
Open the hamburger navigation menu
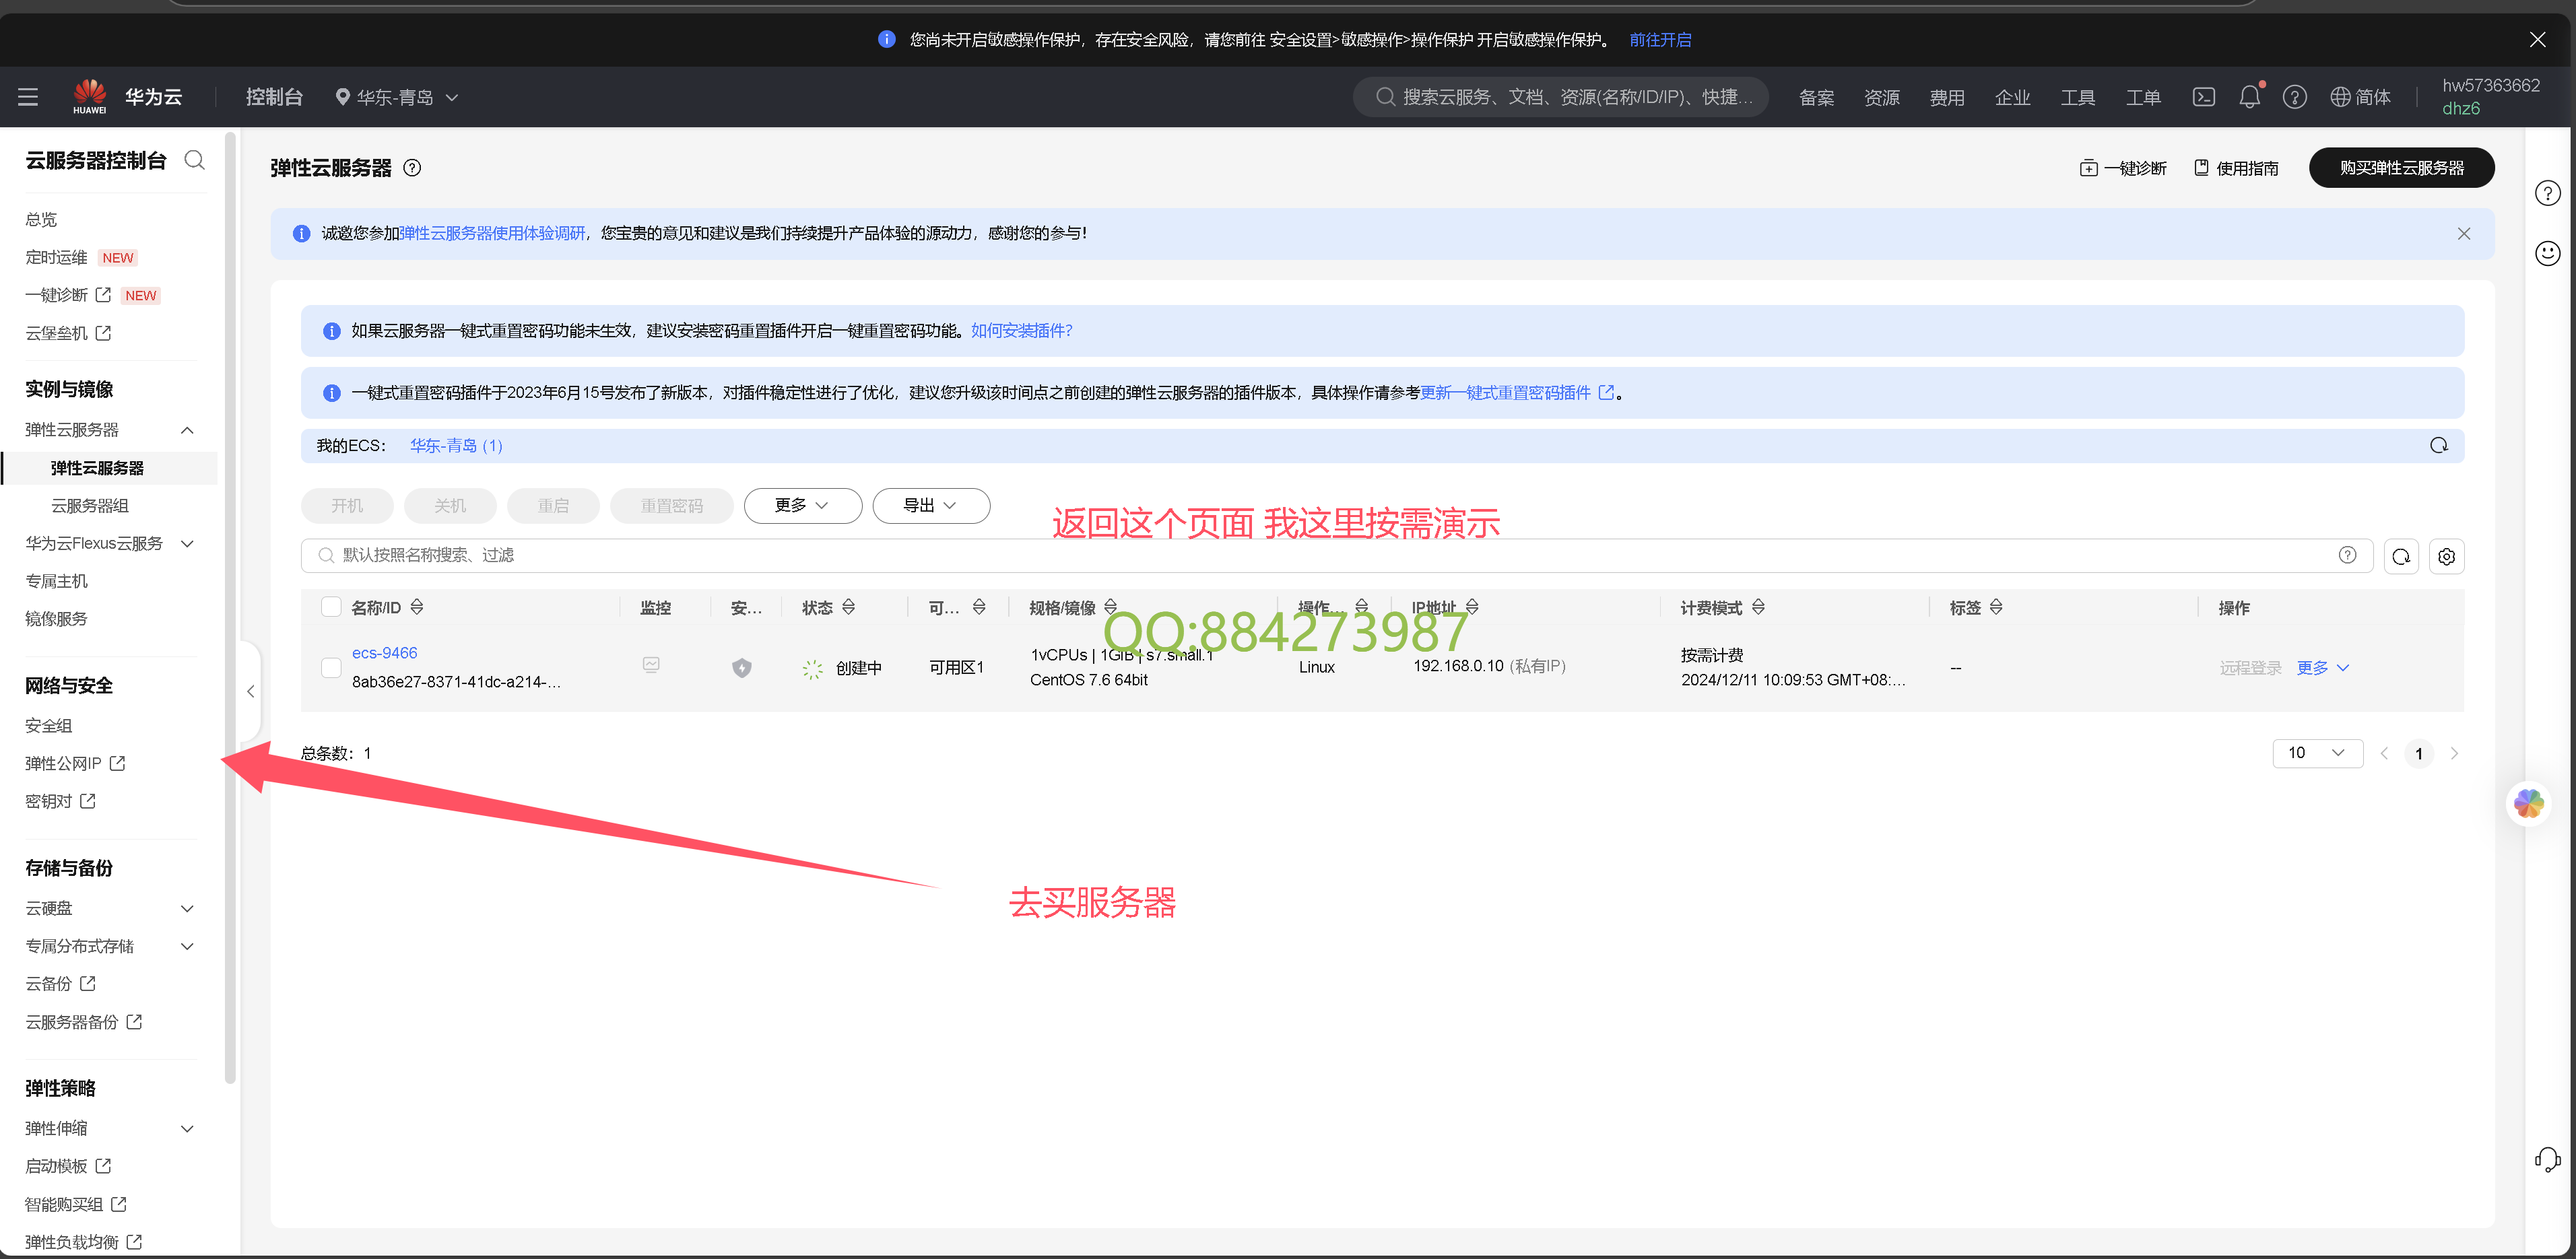coord(28,97)
